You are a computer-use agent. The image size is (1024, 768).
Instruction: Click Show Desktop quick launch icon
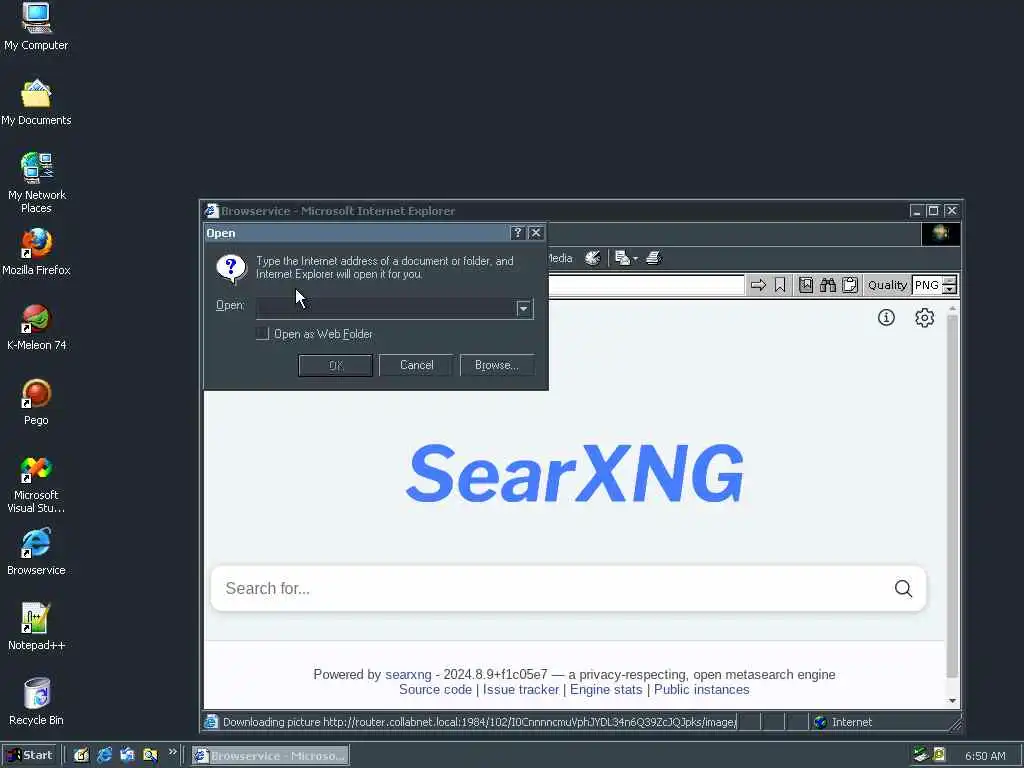click(x=81, y=755)
